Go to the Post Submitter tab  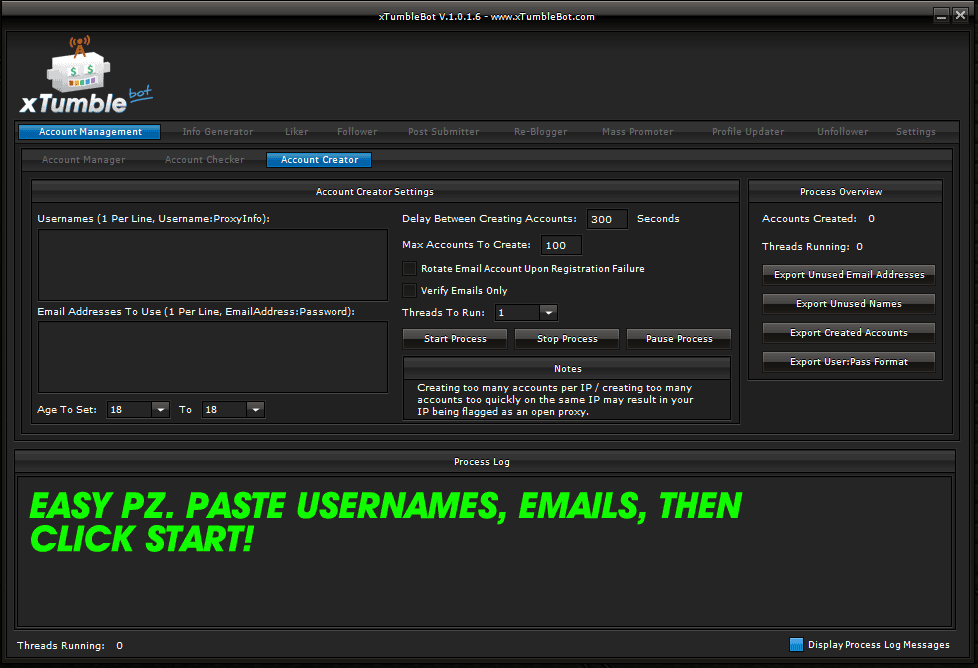tap(443, 132)
